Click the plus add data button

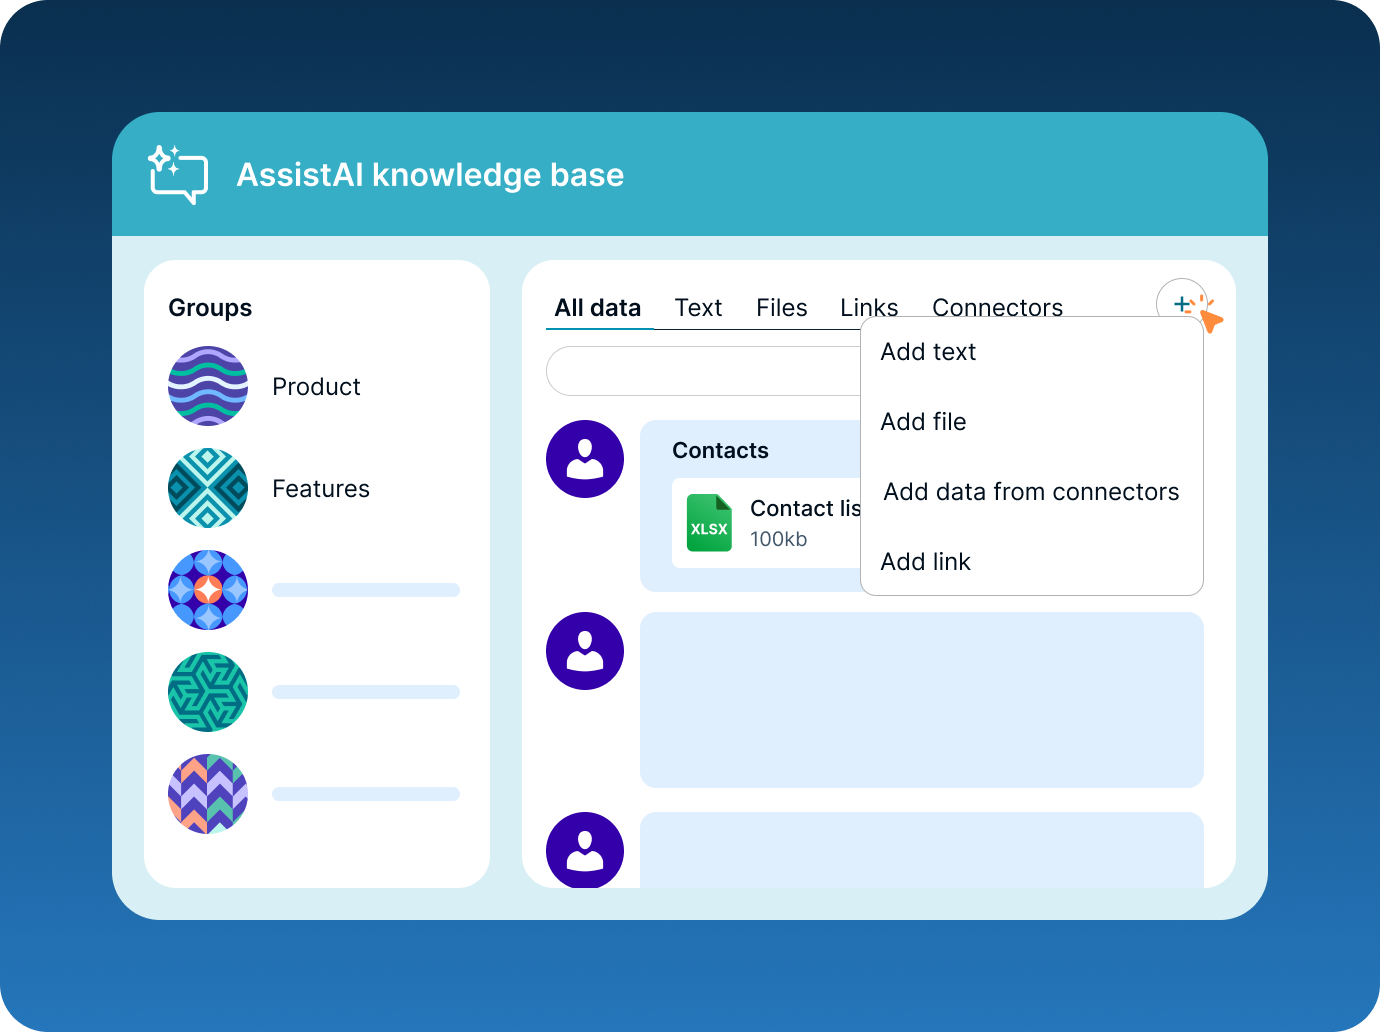click(x=1181, y=303)
